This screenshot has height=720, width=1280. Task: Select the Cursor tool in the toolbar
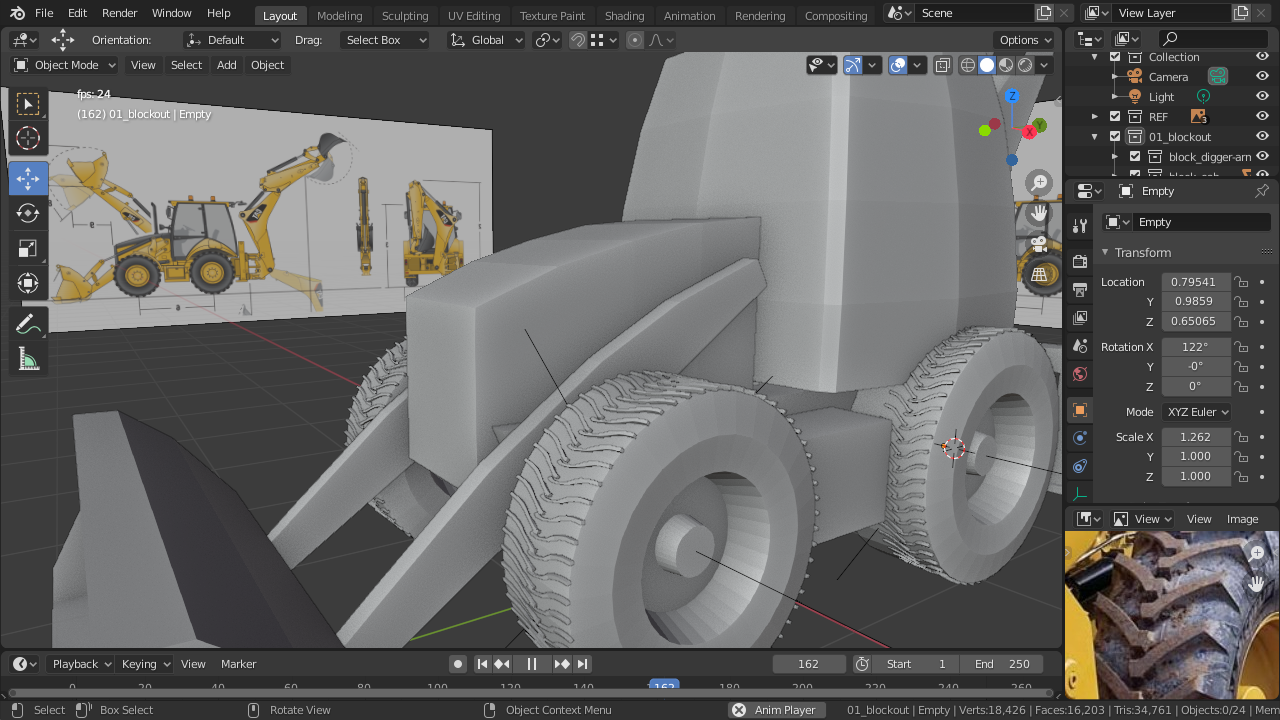28,138
